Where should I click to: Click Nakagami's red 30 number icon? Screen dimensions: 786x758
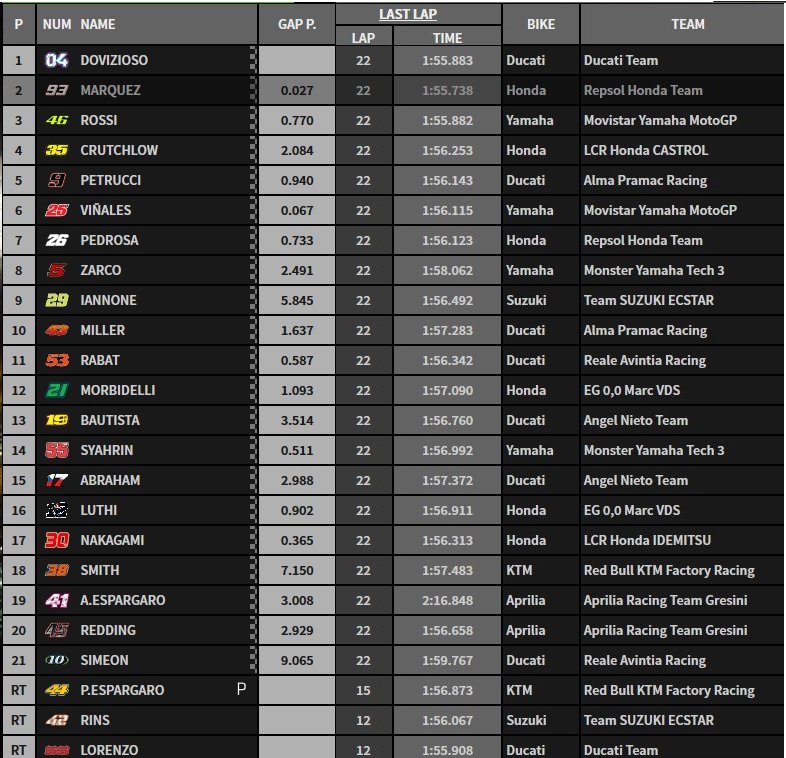56,540
